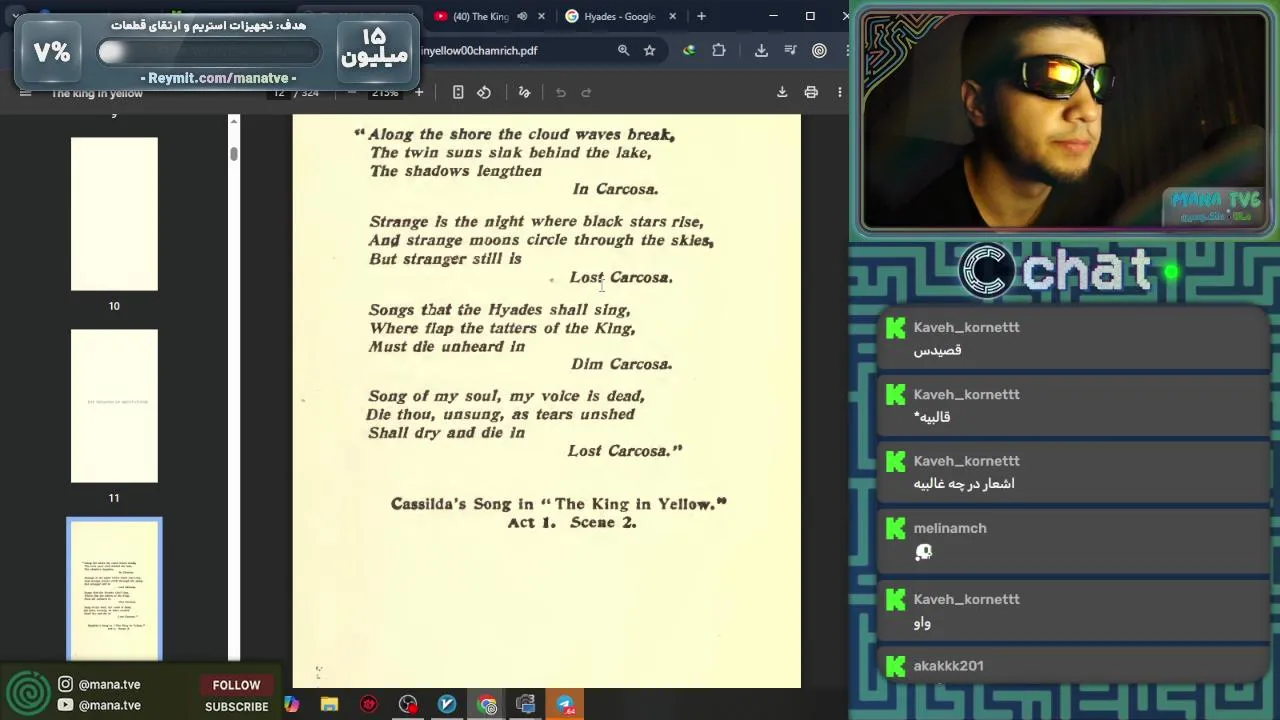Open the monitor-shaped app in taskbar
This screenshot has width=1280, height=720.
(x=526, y=705)
